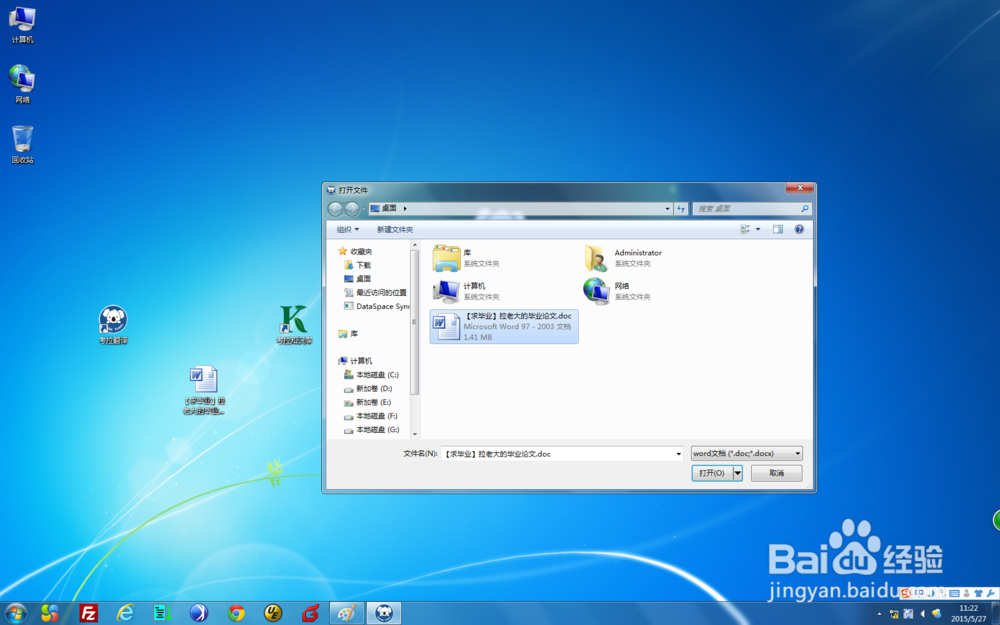Select the 回收站 recycle bin on desktop
1000x625 pixels.
pyautogui.click(x=22, y=144)
